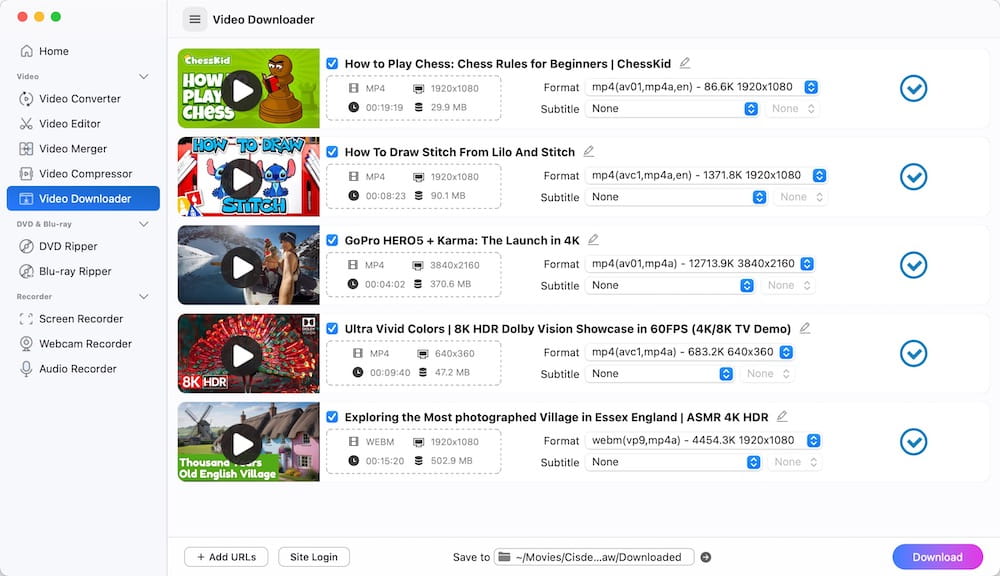Click the round checkmark icon in Ultra Vivid Colors row

pos(913,353)
